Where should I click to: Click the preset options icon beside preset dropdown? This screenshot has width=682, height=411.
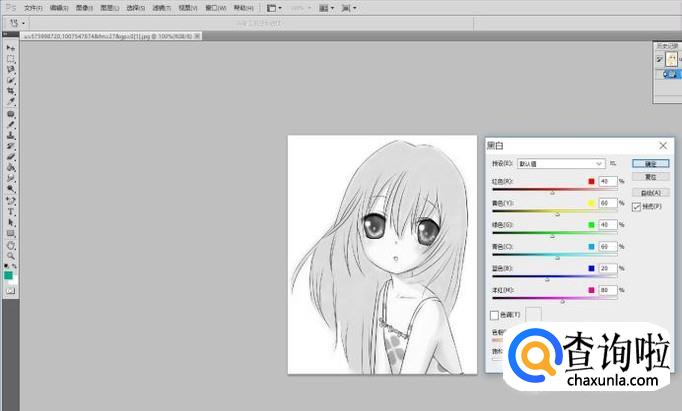pos(613,162)
